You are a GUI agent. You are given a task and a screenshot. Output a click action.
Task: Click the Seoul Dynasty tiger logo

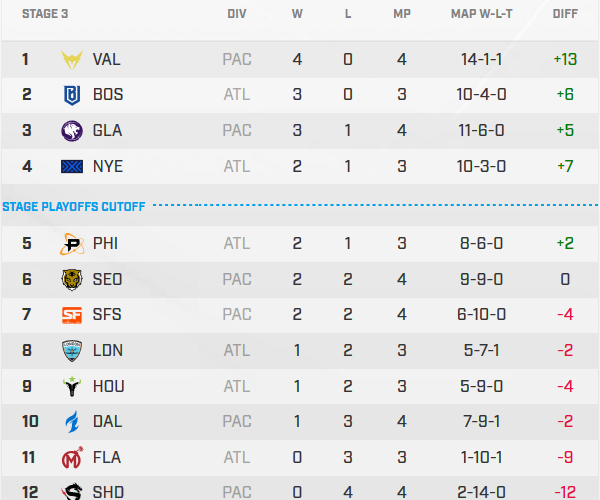point(72,279)
